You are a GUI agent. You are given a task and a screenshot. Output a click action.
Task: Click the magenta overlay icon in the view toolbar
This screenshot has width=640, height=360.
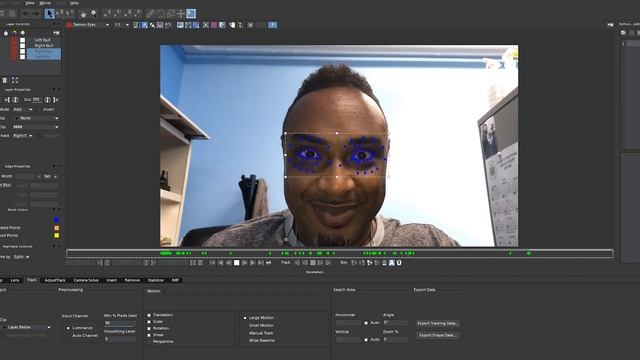(x=214, y=25)
